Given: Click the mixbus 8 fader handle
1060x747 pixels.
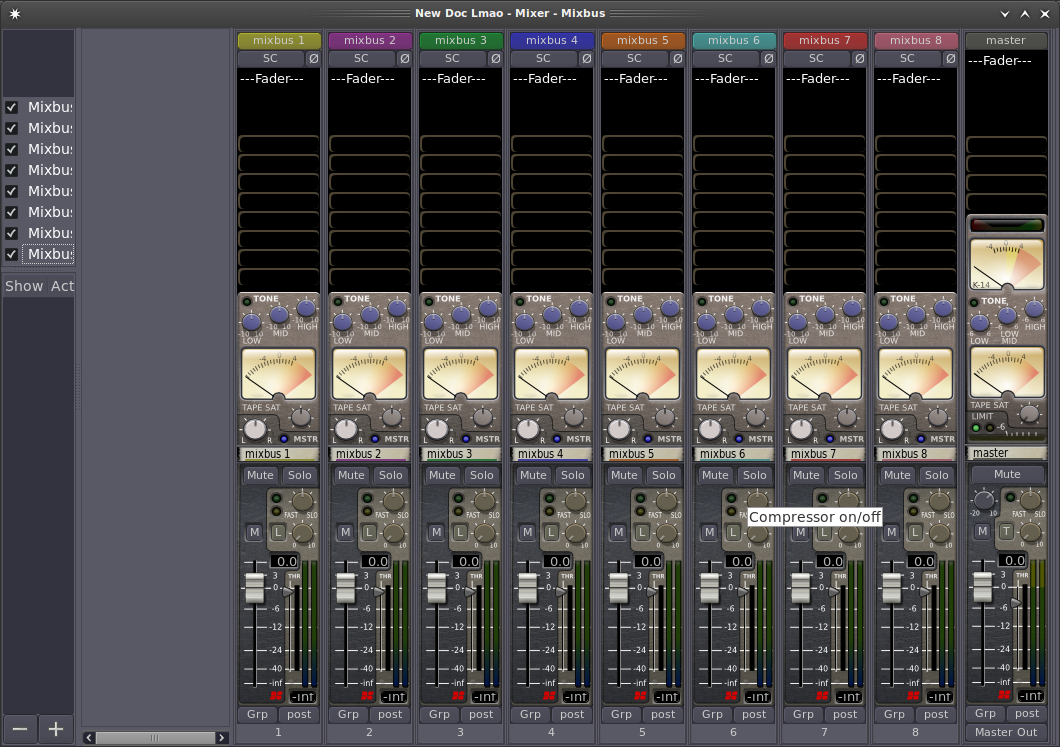Looking at the screenshot, I should (891, 587).
